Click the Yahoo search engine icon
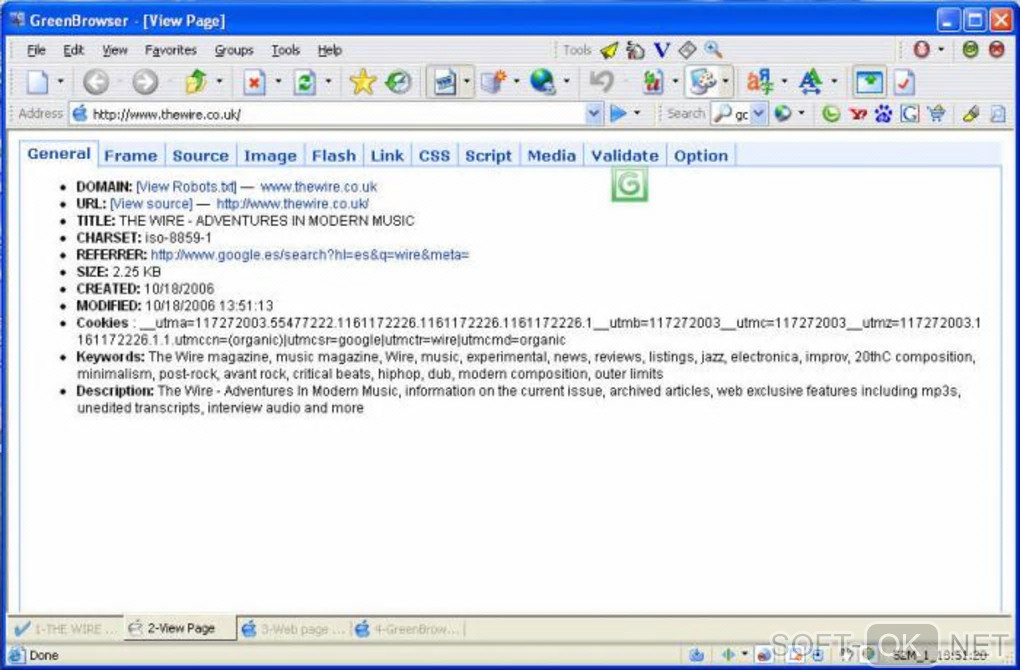 point(858,114)
